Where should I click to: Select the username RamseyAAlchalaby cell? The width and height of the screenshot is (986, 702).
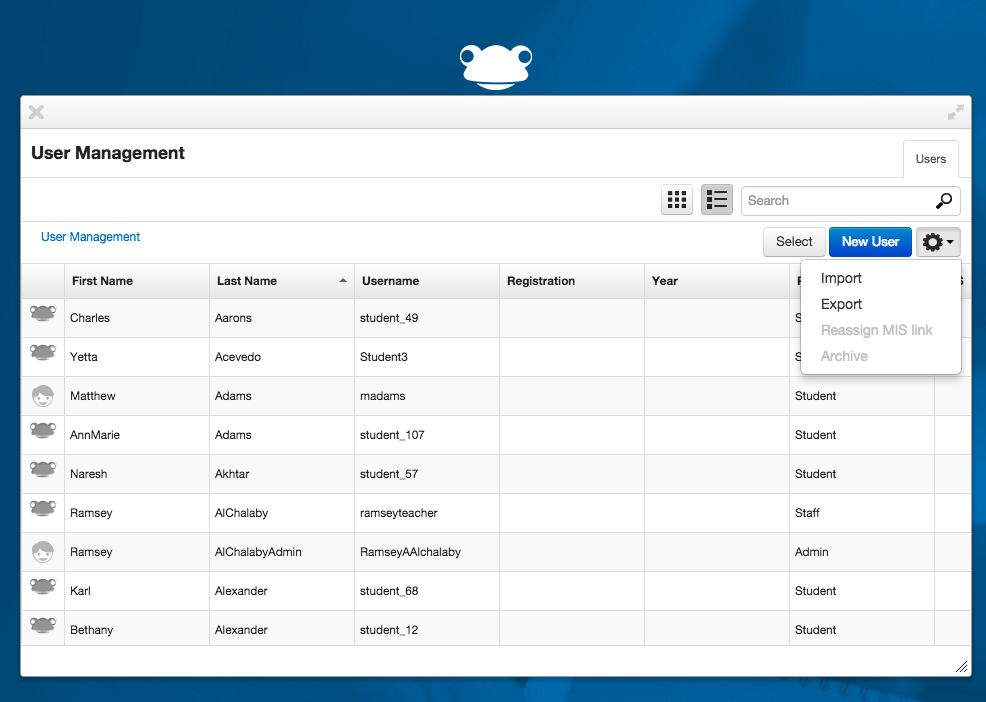pos(427,552)
